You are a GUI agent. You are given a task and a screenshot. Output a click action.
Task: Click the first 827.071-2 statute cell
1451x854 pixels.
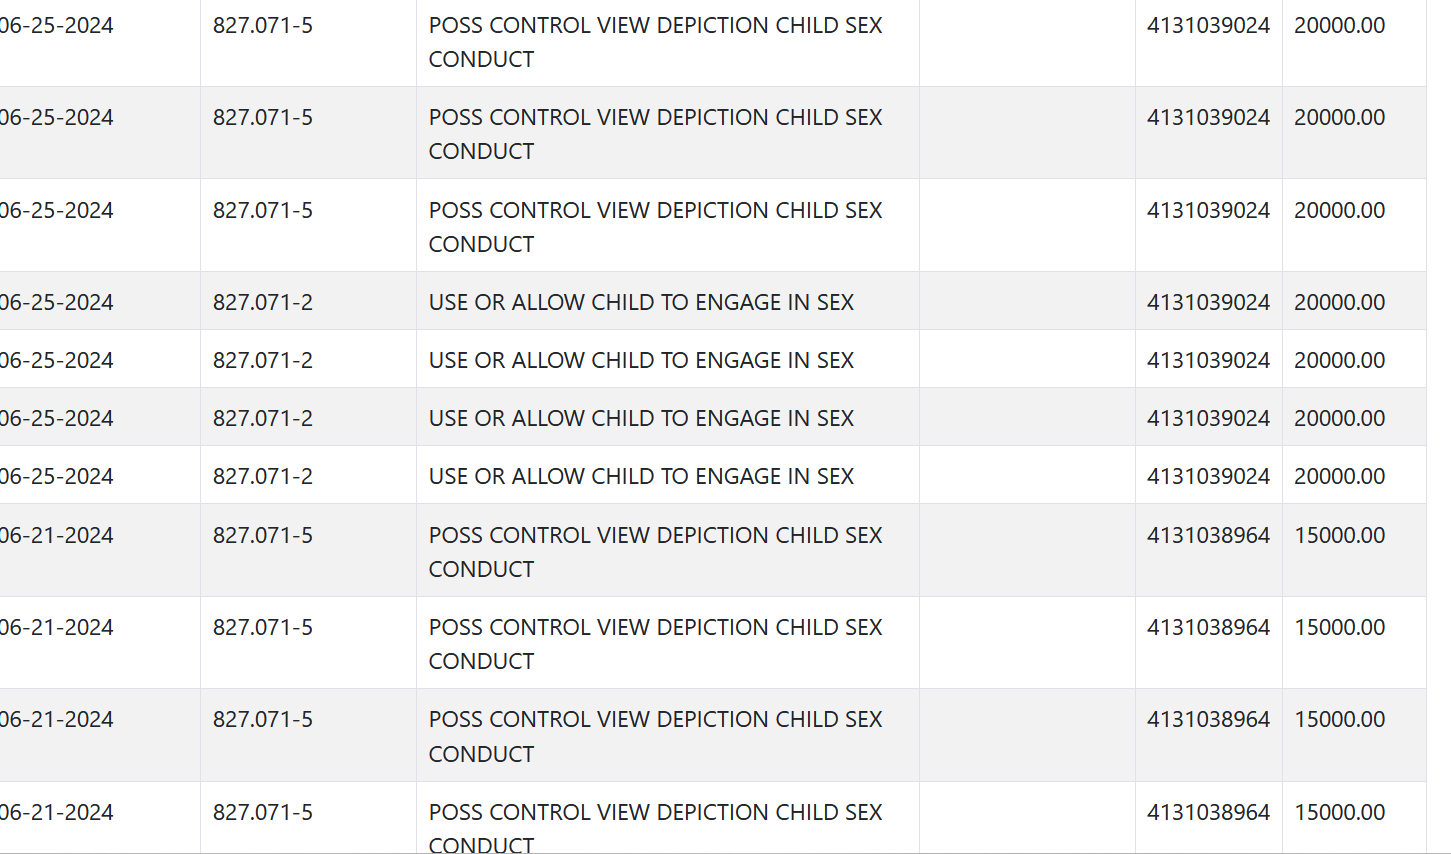point(263,302)
